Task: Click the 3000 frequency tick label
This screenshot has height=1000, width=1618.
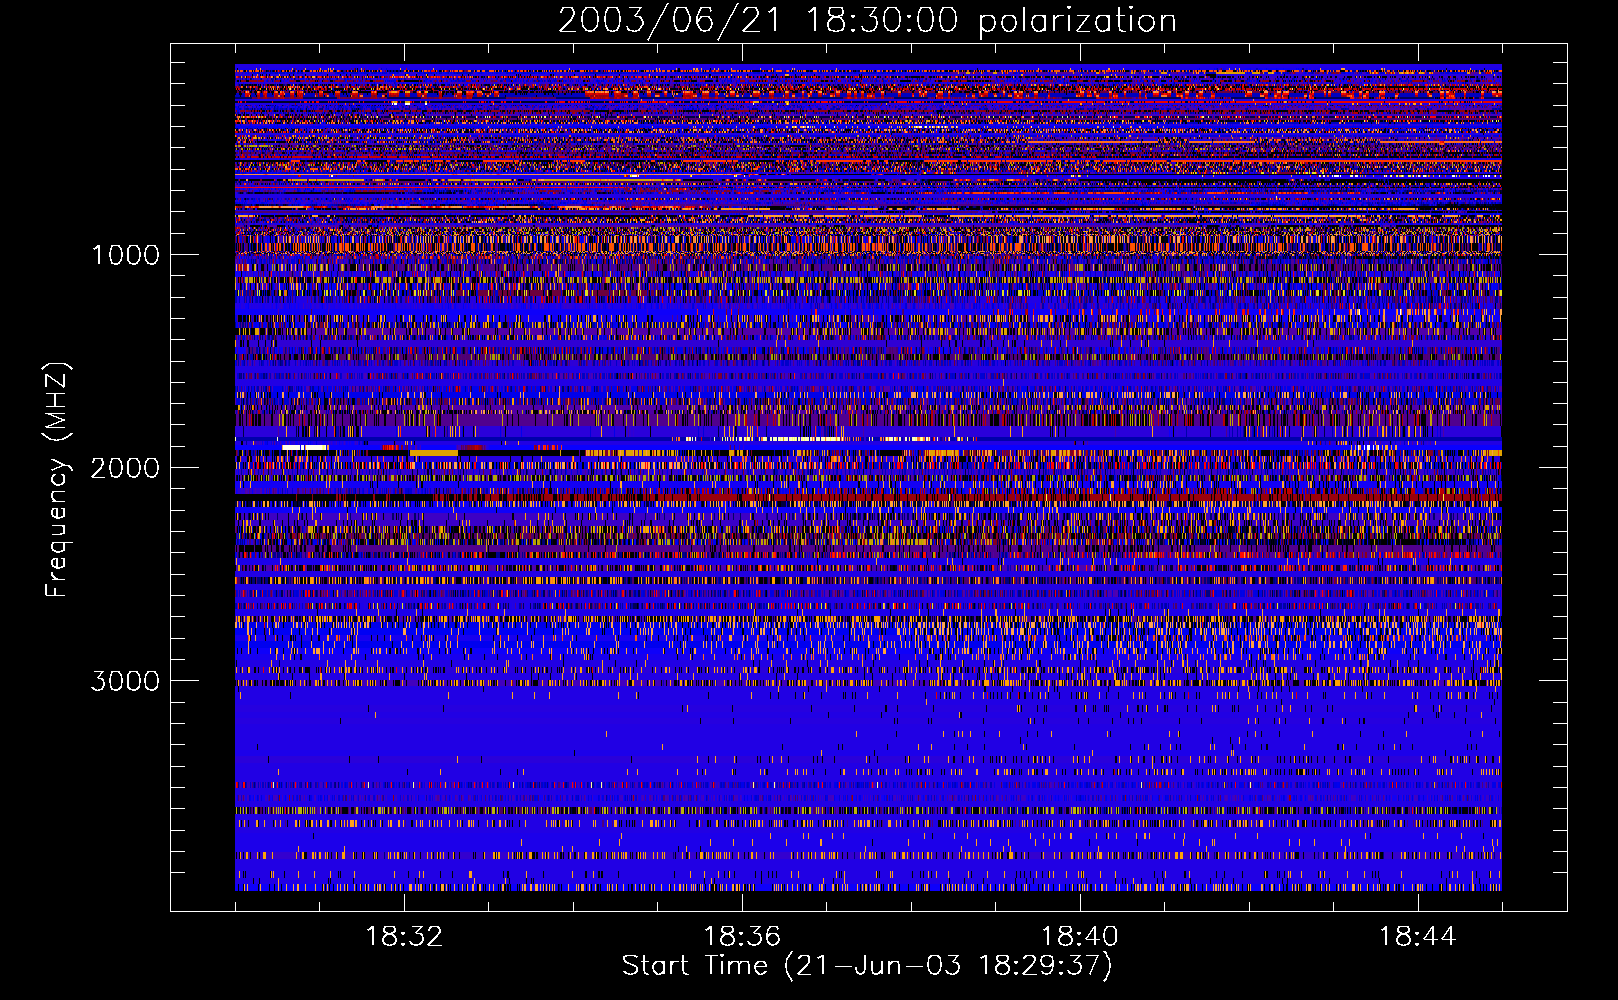Action: pos(125,681)
